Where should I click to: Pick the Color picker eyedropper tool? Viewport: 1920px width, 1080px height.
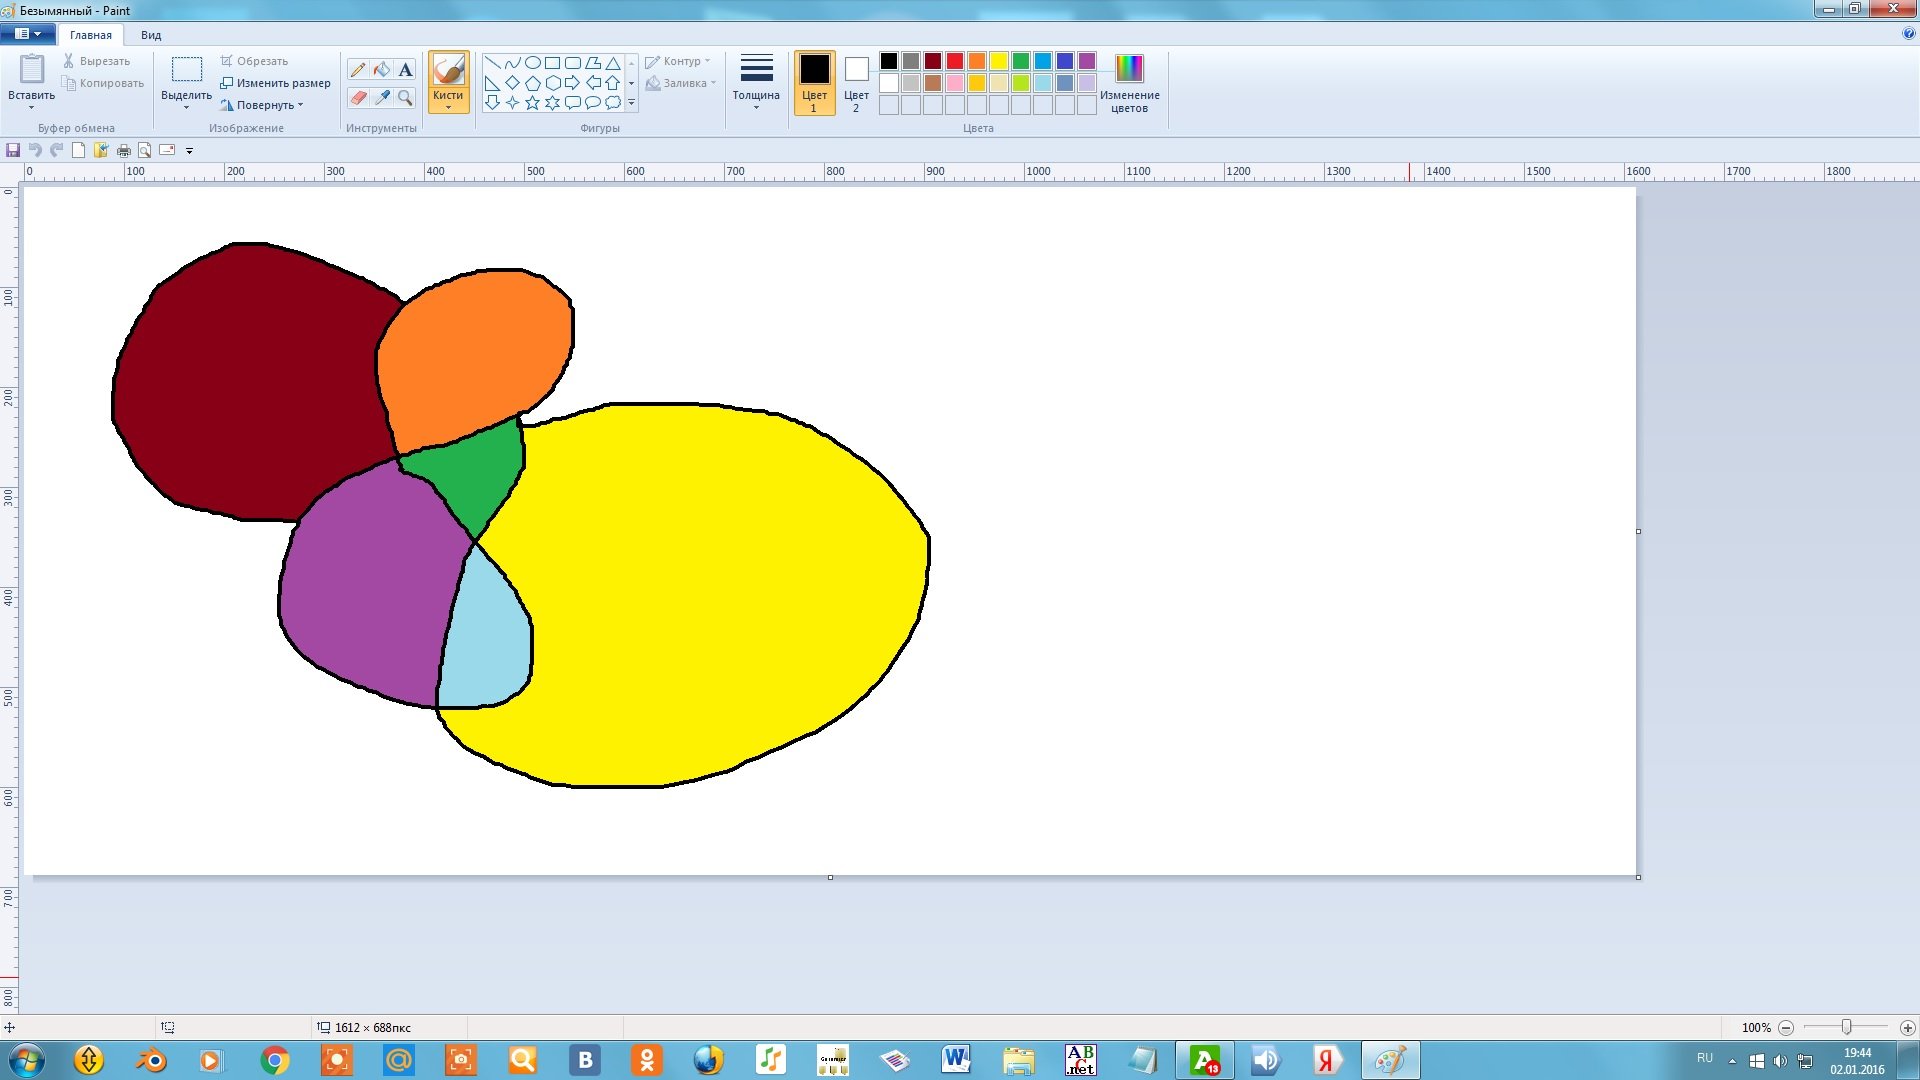(x=382, y=97)
